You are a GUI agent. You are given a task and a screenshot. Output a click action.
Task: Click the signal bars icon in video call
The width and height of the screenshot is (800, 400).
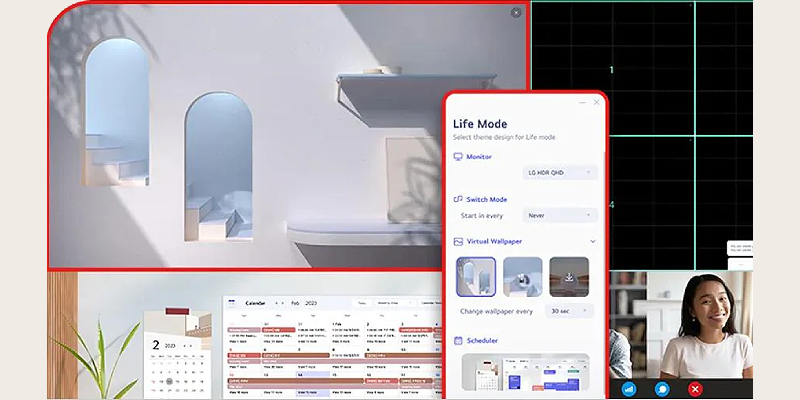point(629,388)
